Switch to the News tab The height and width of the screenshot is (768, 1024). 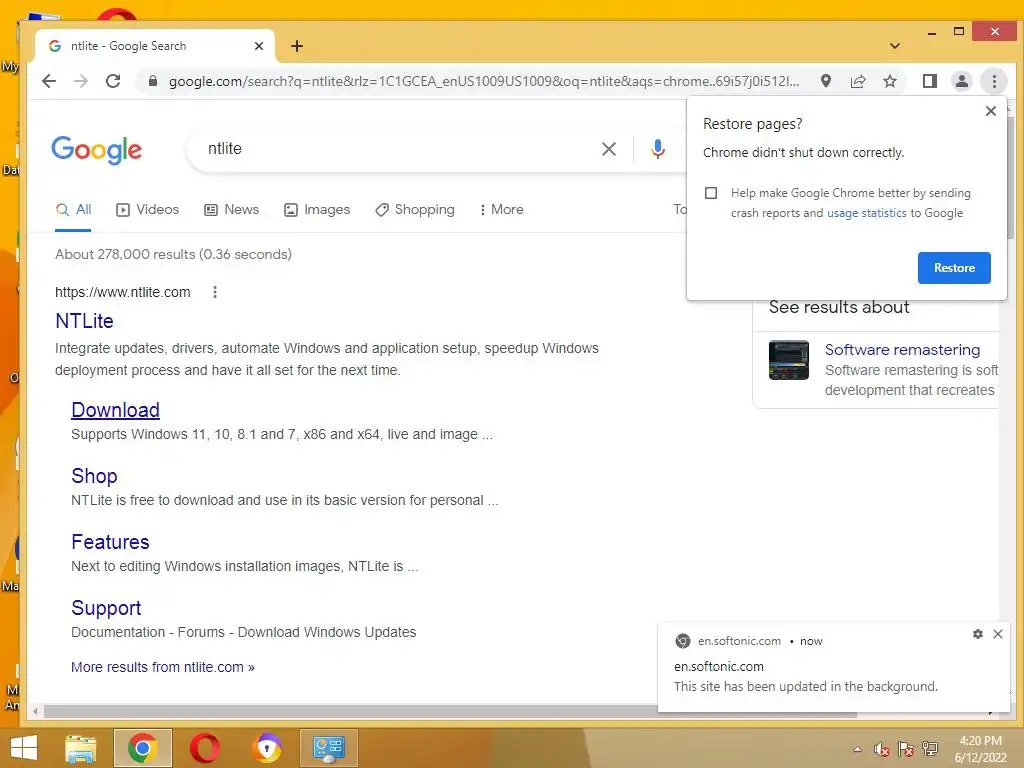tap(232, 210)
